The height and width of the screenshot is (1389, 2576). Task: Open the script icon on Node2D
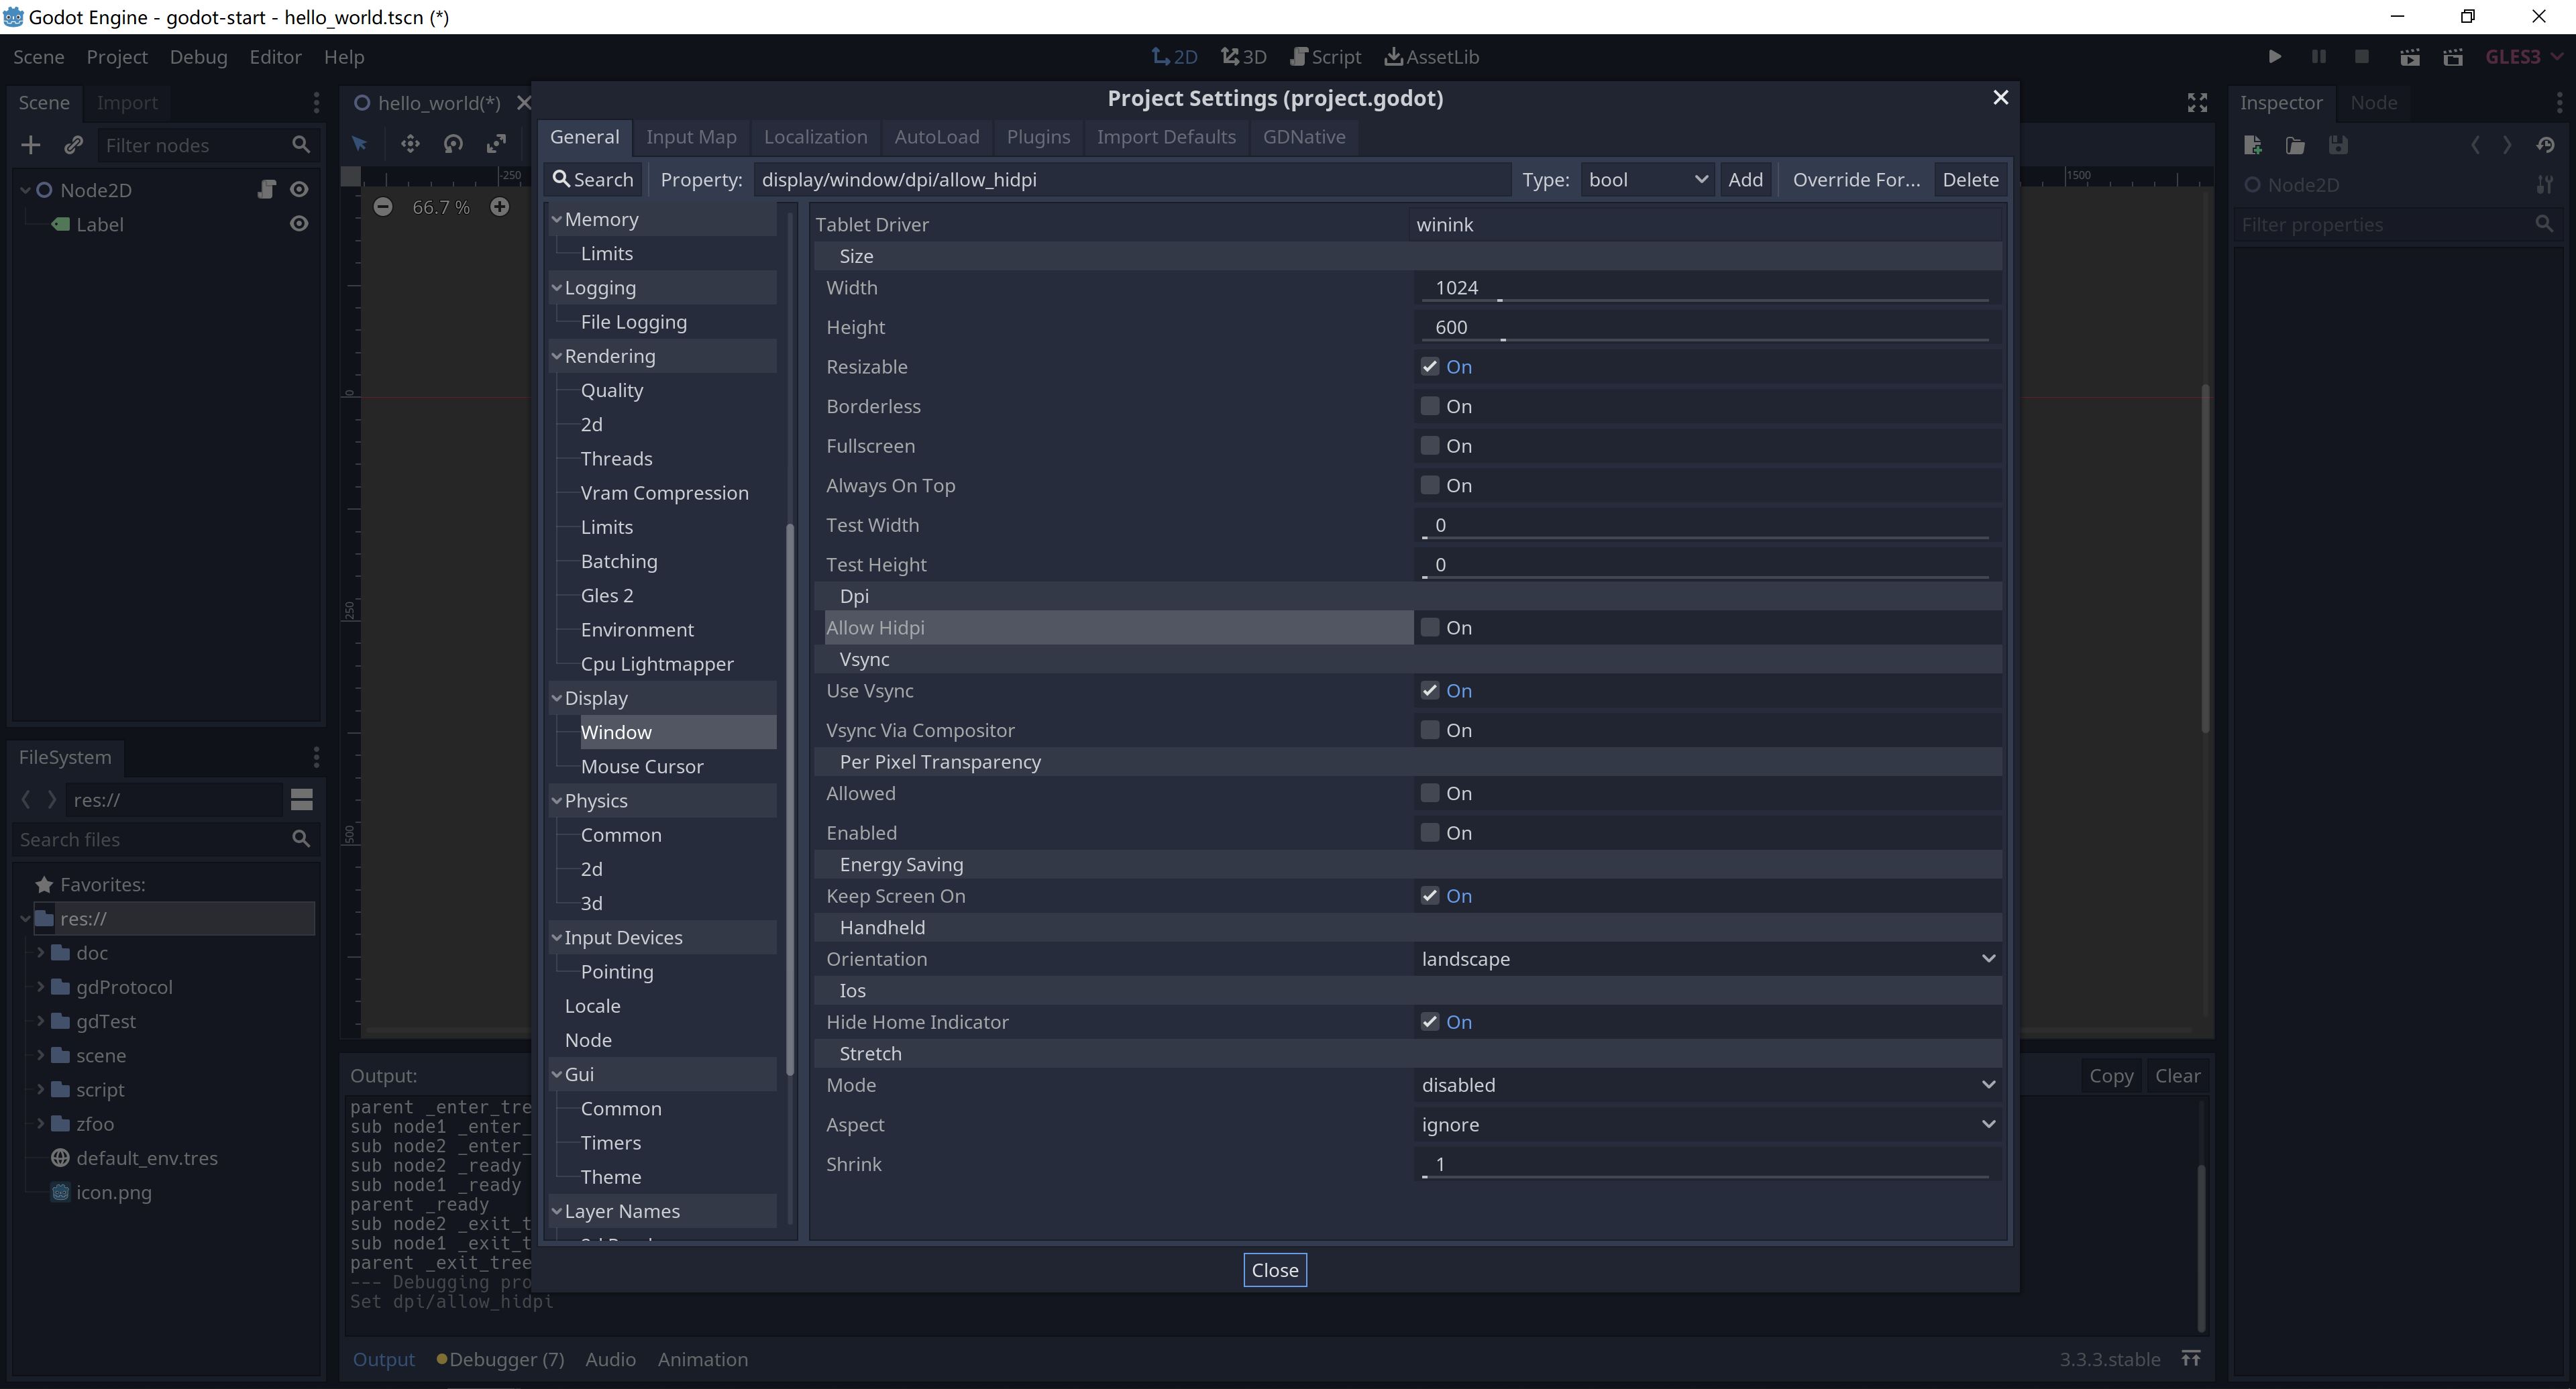click(x=266, y=189)
